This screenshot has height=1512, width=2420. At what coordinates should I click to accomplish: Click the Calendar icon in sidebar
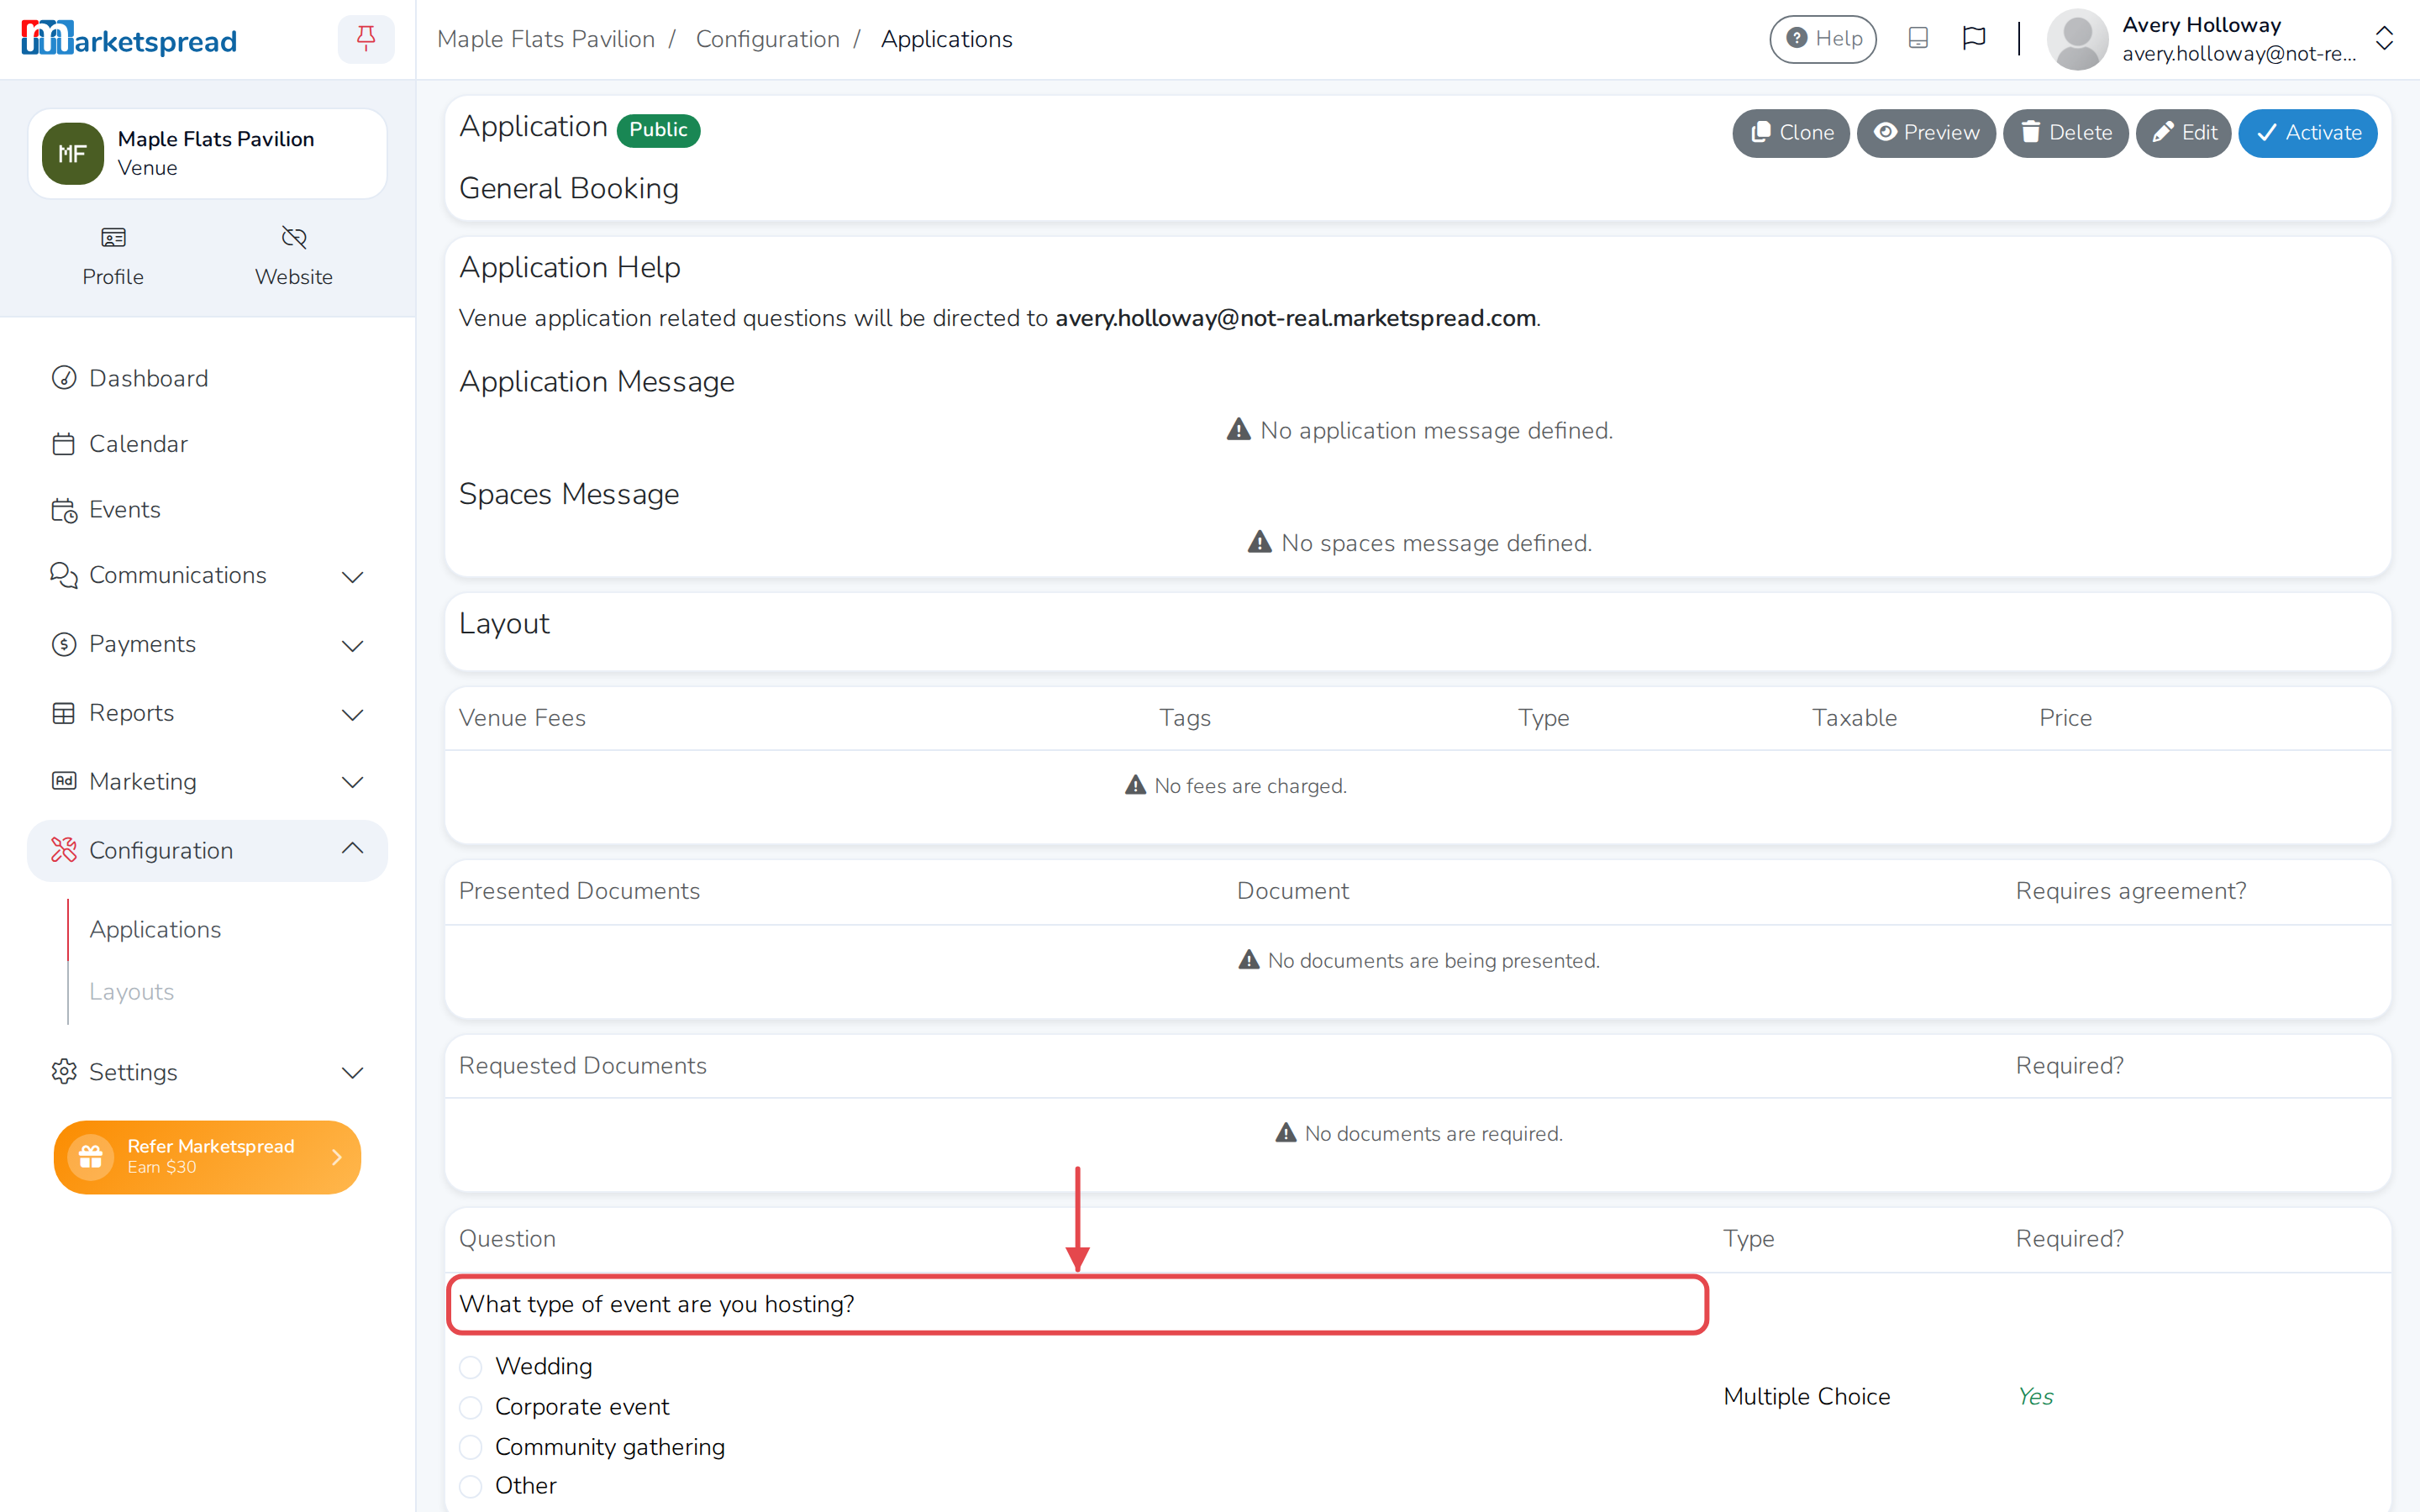coord(64,444)
